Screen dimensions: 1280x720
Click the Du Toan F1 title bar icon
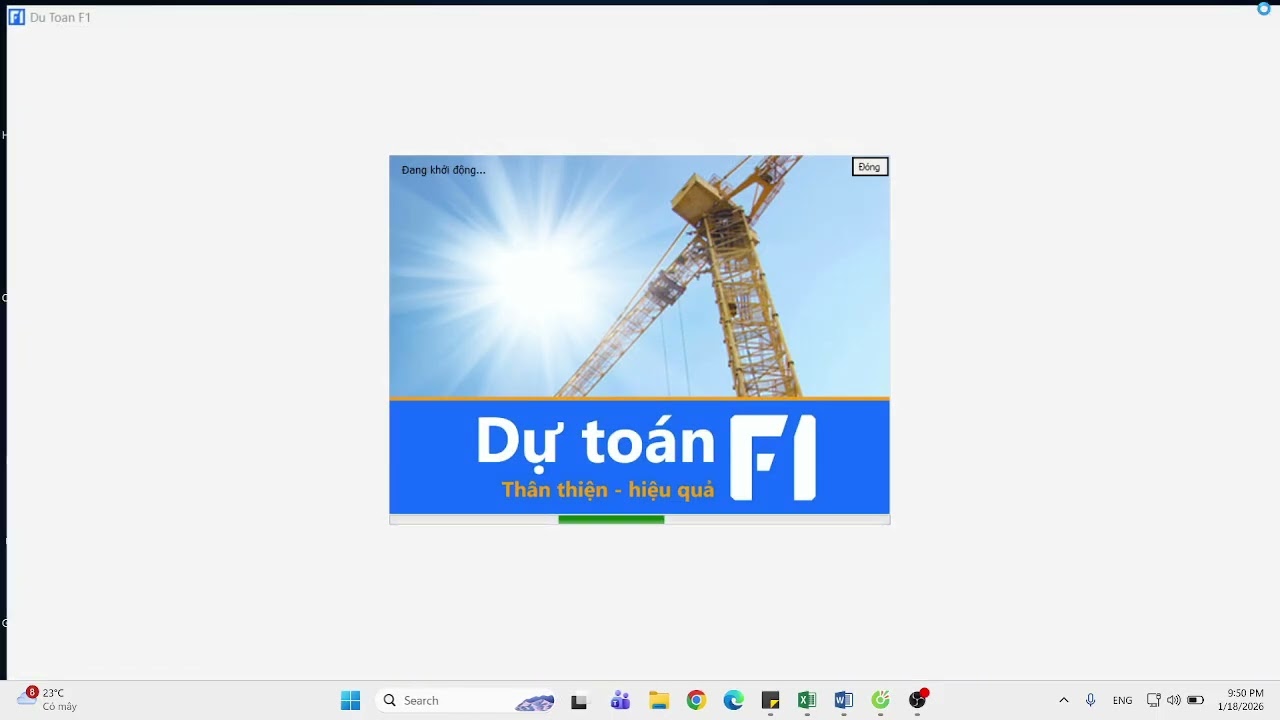(x=16, y=17)
